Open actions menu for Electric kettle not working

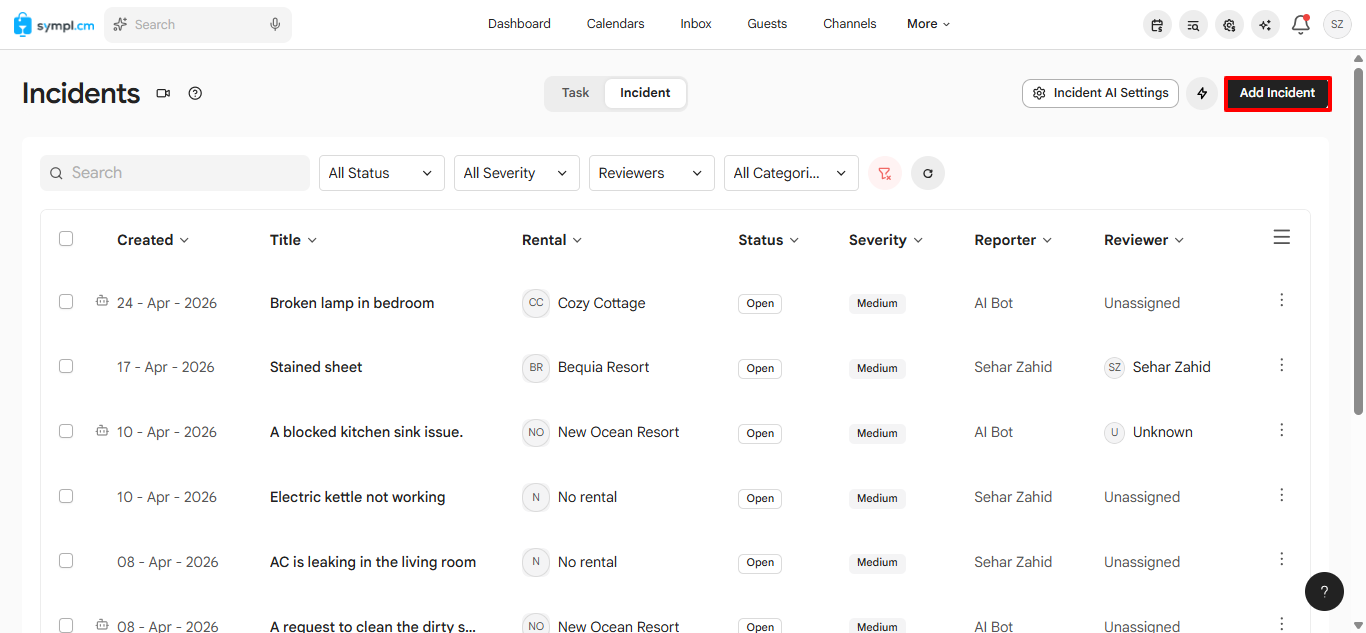tap(1282, 495)
